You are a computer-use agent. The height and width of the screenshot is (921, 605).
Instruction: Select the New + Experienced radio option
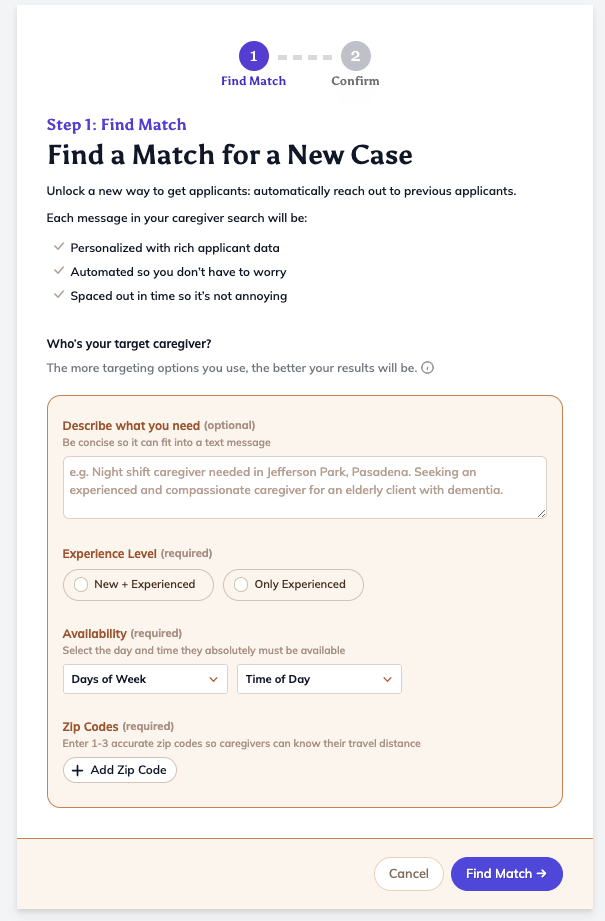point(139,584)
